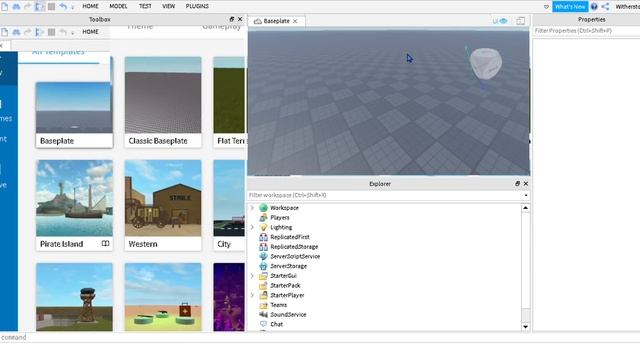Open the Help question mark icon
Image resolution: width=640 pixels, height=360 pixels.
[x=594, y=7]
